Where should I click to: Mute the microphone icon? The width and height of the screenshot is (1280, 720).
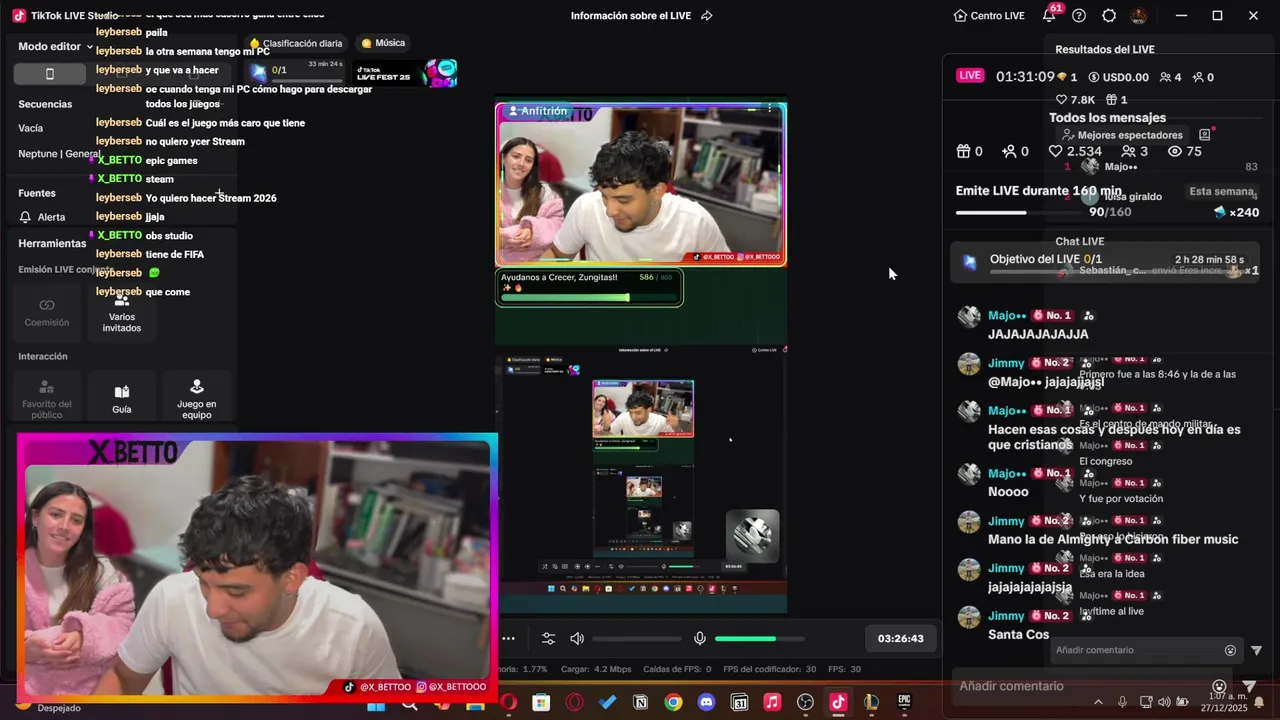(x=700, y=638)
